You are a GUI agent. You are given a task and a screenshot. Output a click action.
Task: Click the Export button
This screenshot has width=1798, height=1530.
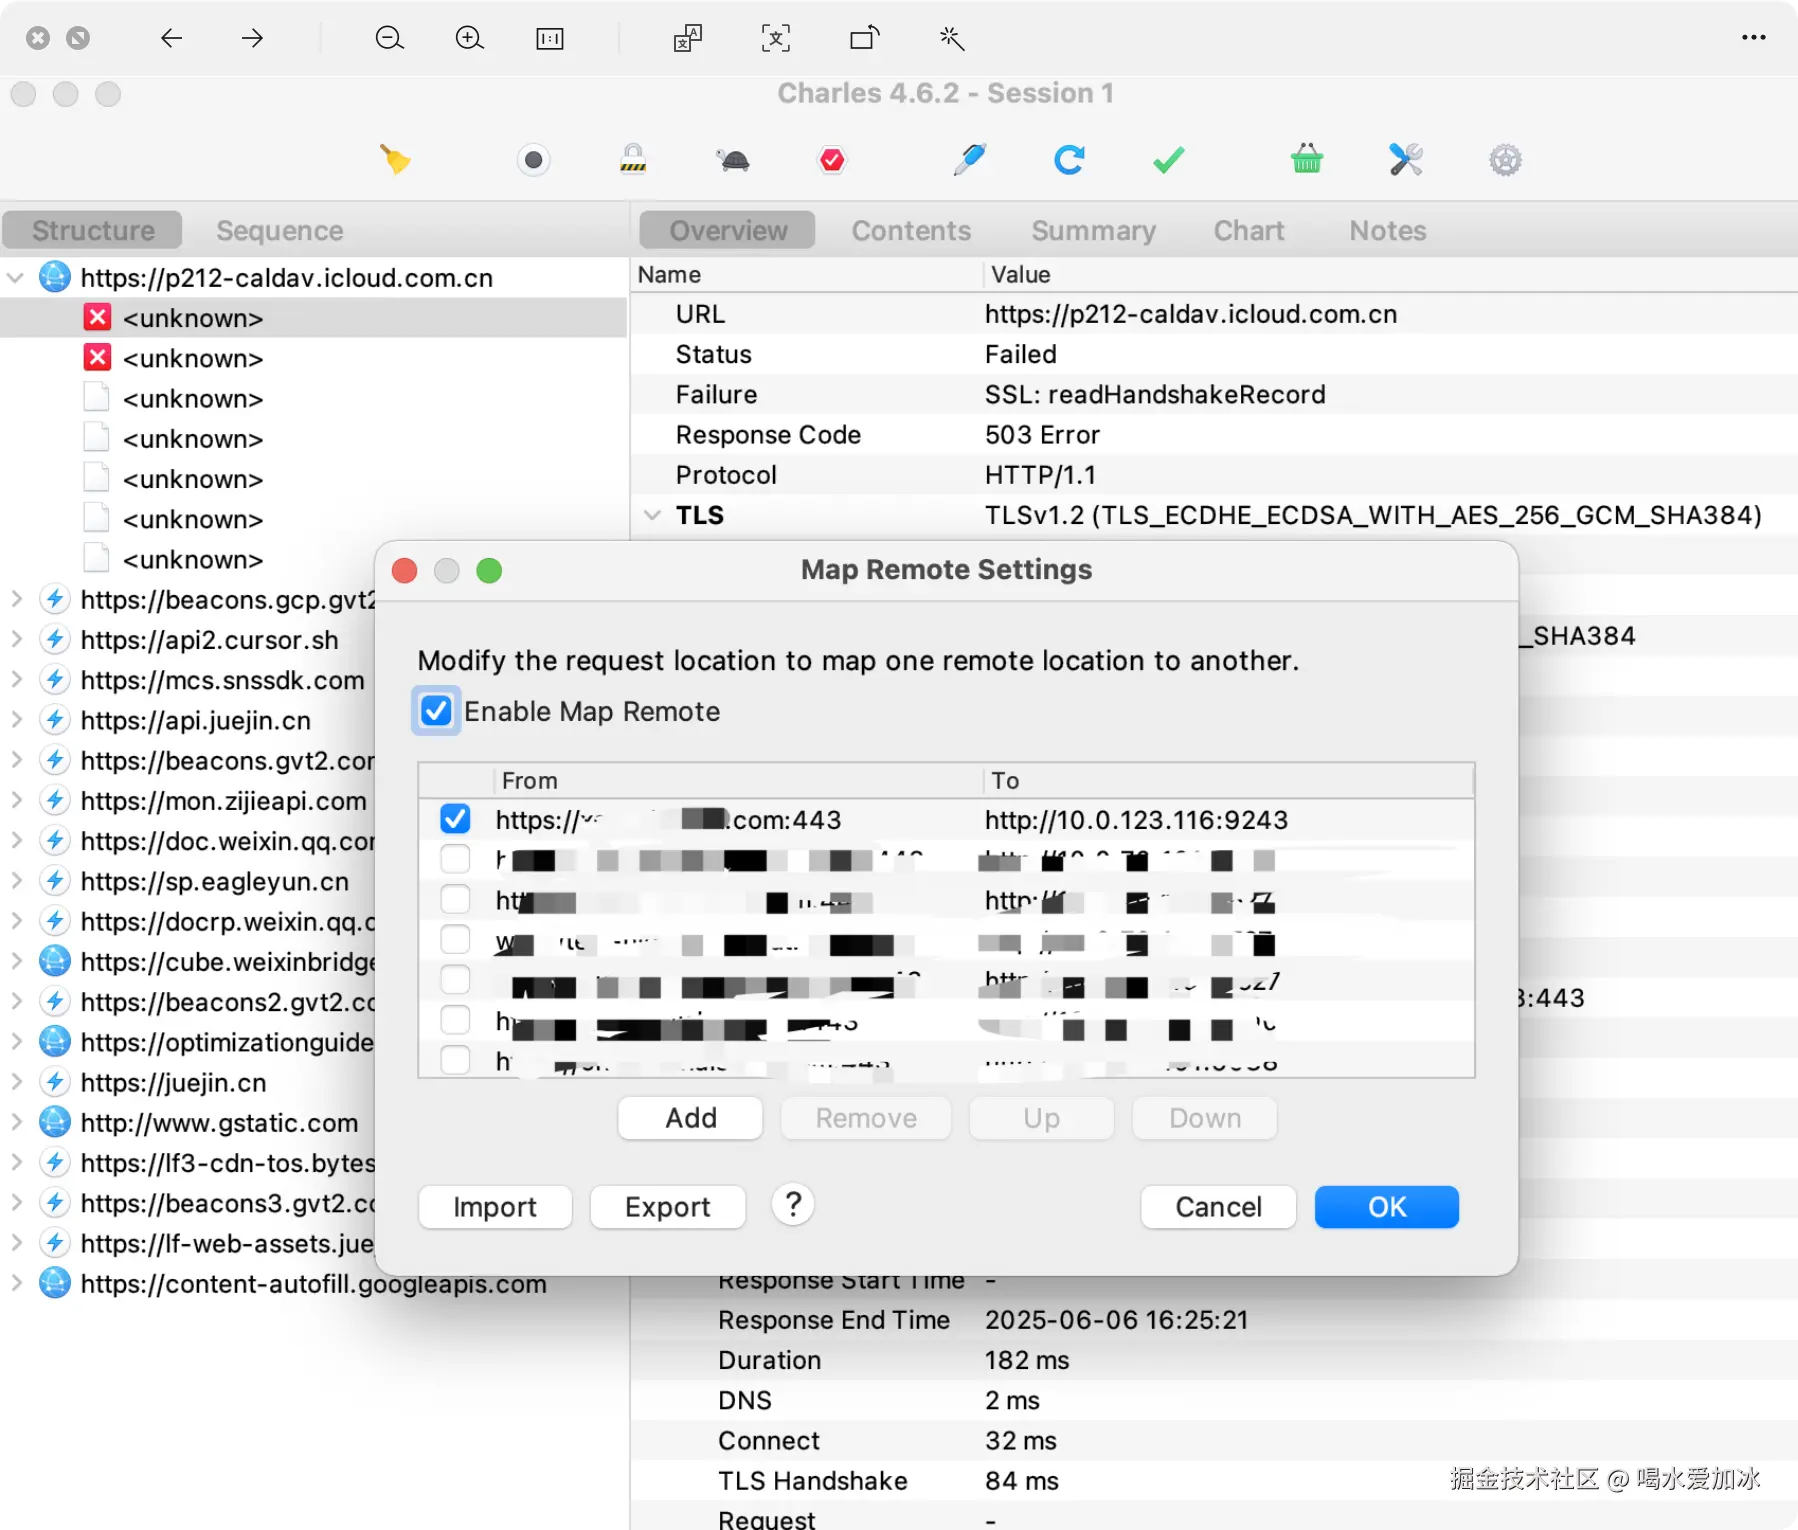click(668, 1207)
